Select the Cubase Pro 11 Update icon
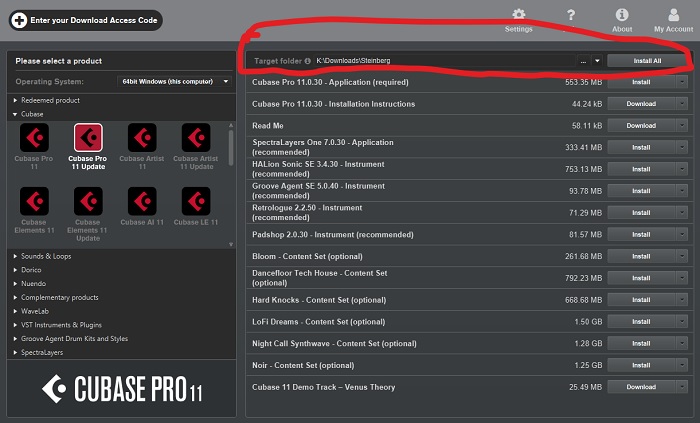700x423 pixels. (88, 138)
